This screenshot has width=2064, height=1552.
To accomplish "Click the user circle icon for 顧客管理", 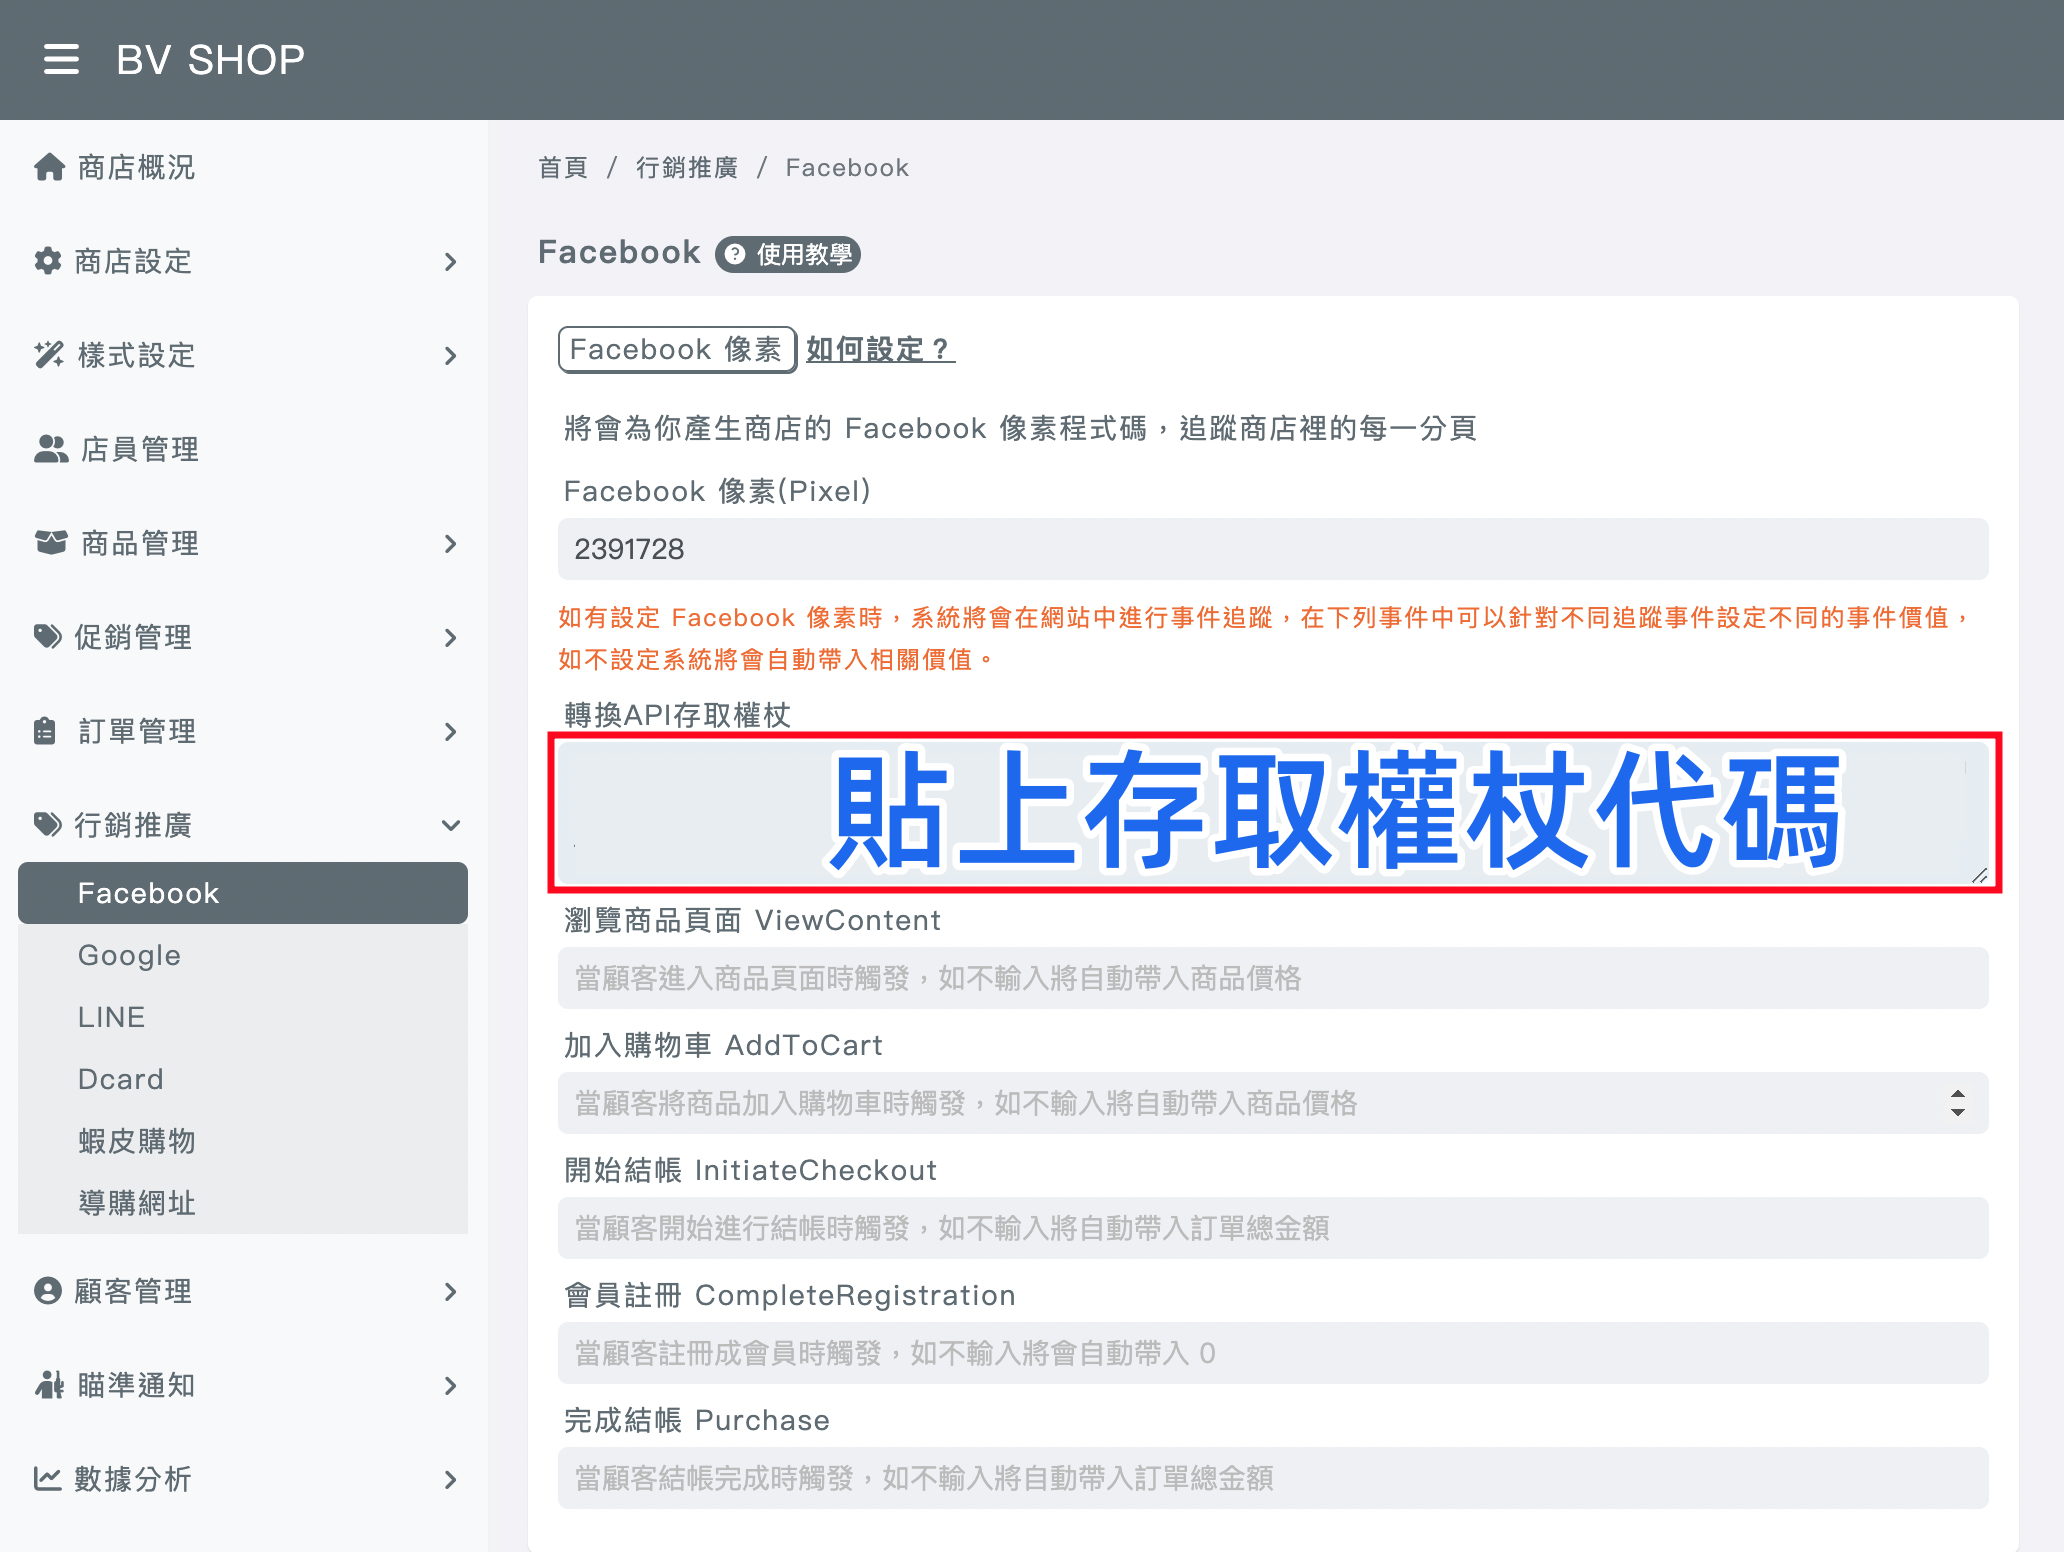I will pyautogui.click(x=48, y=1291).
